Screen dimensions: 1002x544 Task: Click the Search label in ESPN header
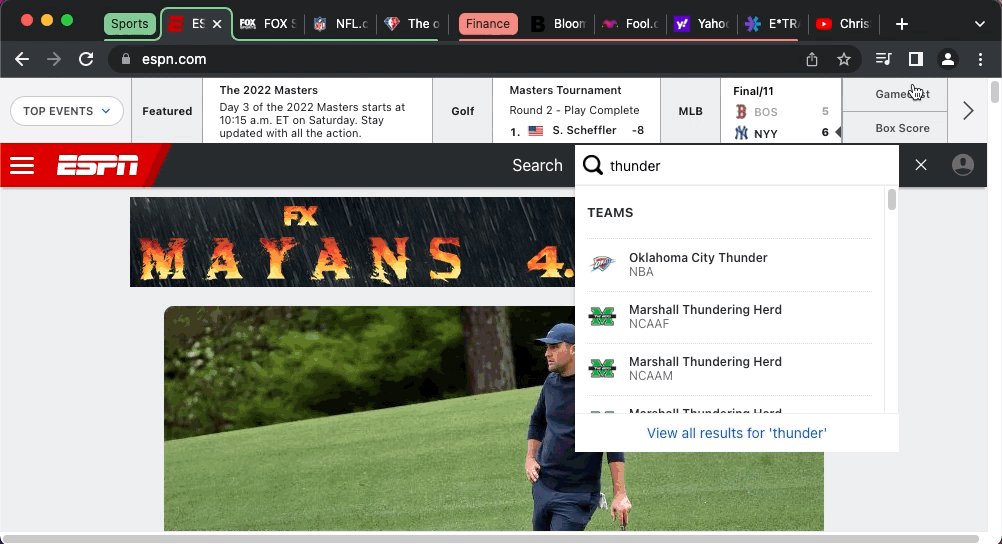click(537, 166)
